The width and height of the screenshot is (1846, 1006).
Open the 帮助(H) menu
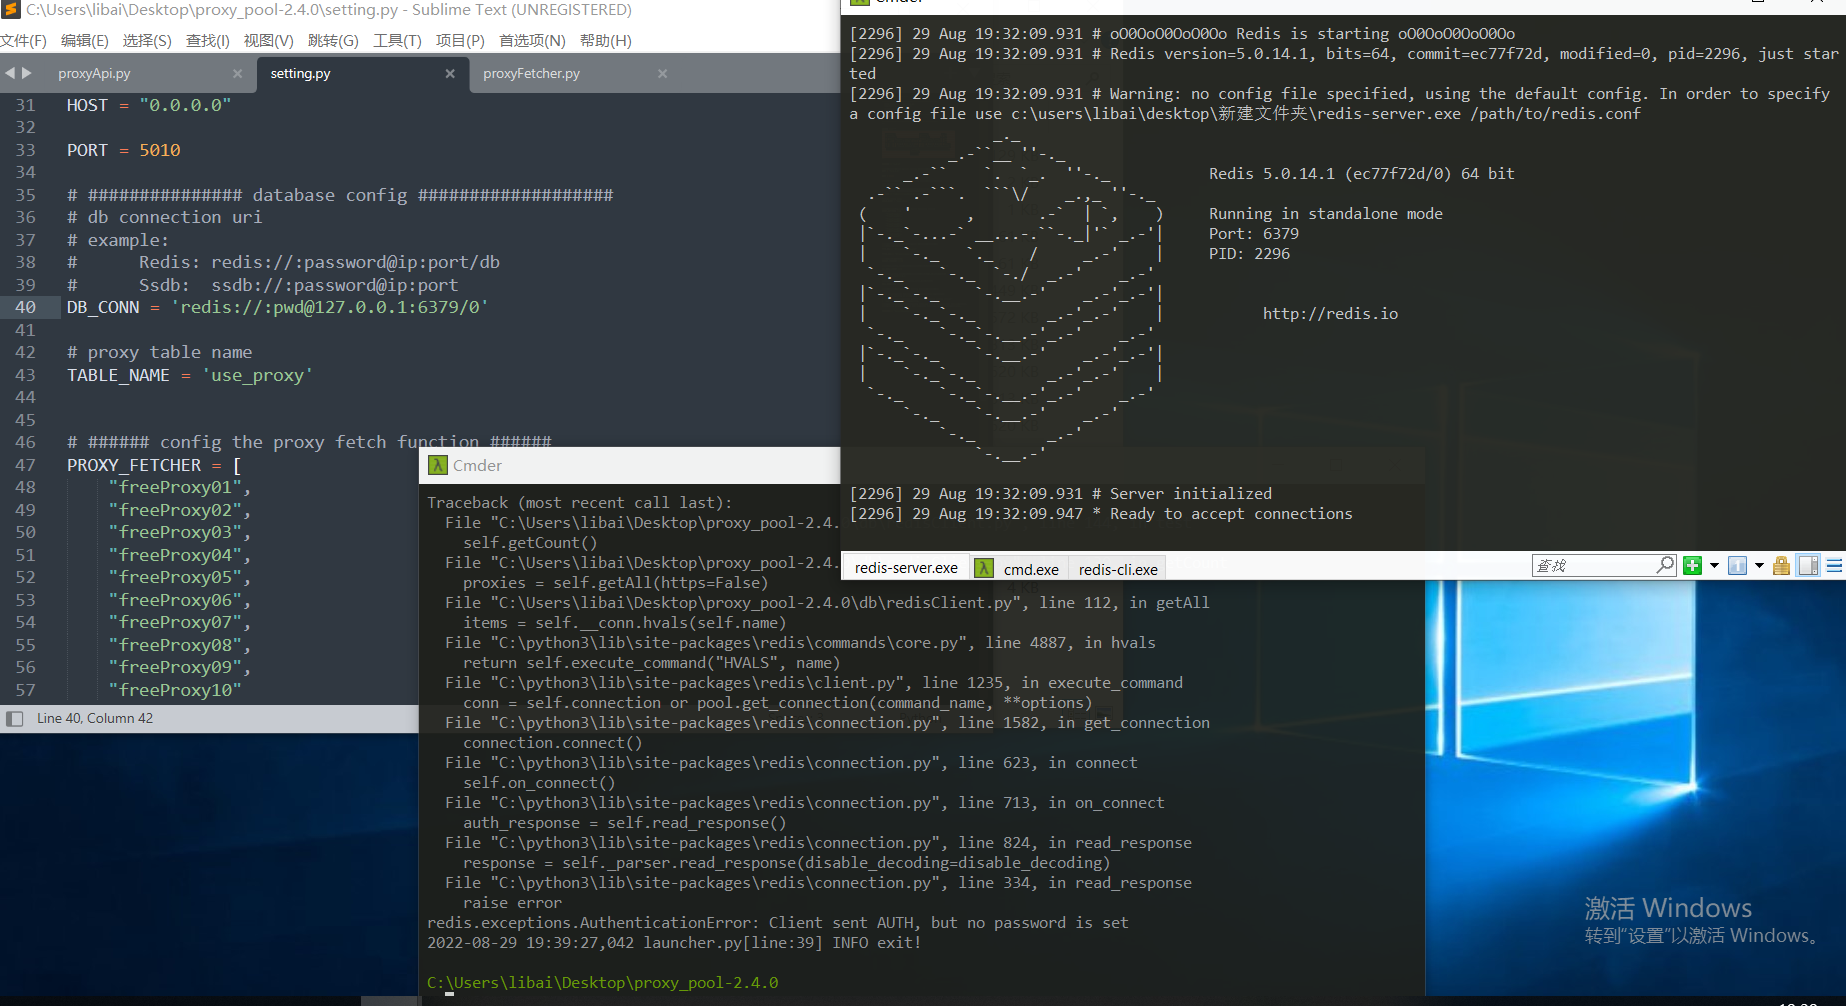point(605,41)
